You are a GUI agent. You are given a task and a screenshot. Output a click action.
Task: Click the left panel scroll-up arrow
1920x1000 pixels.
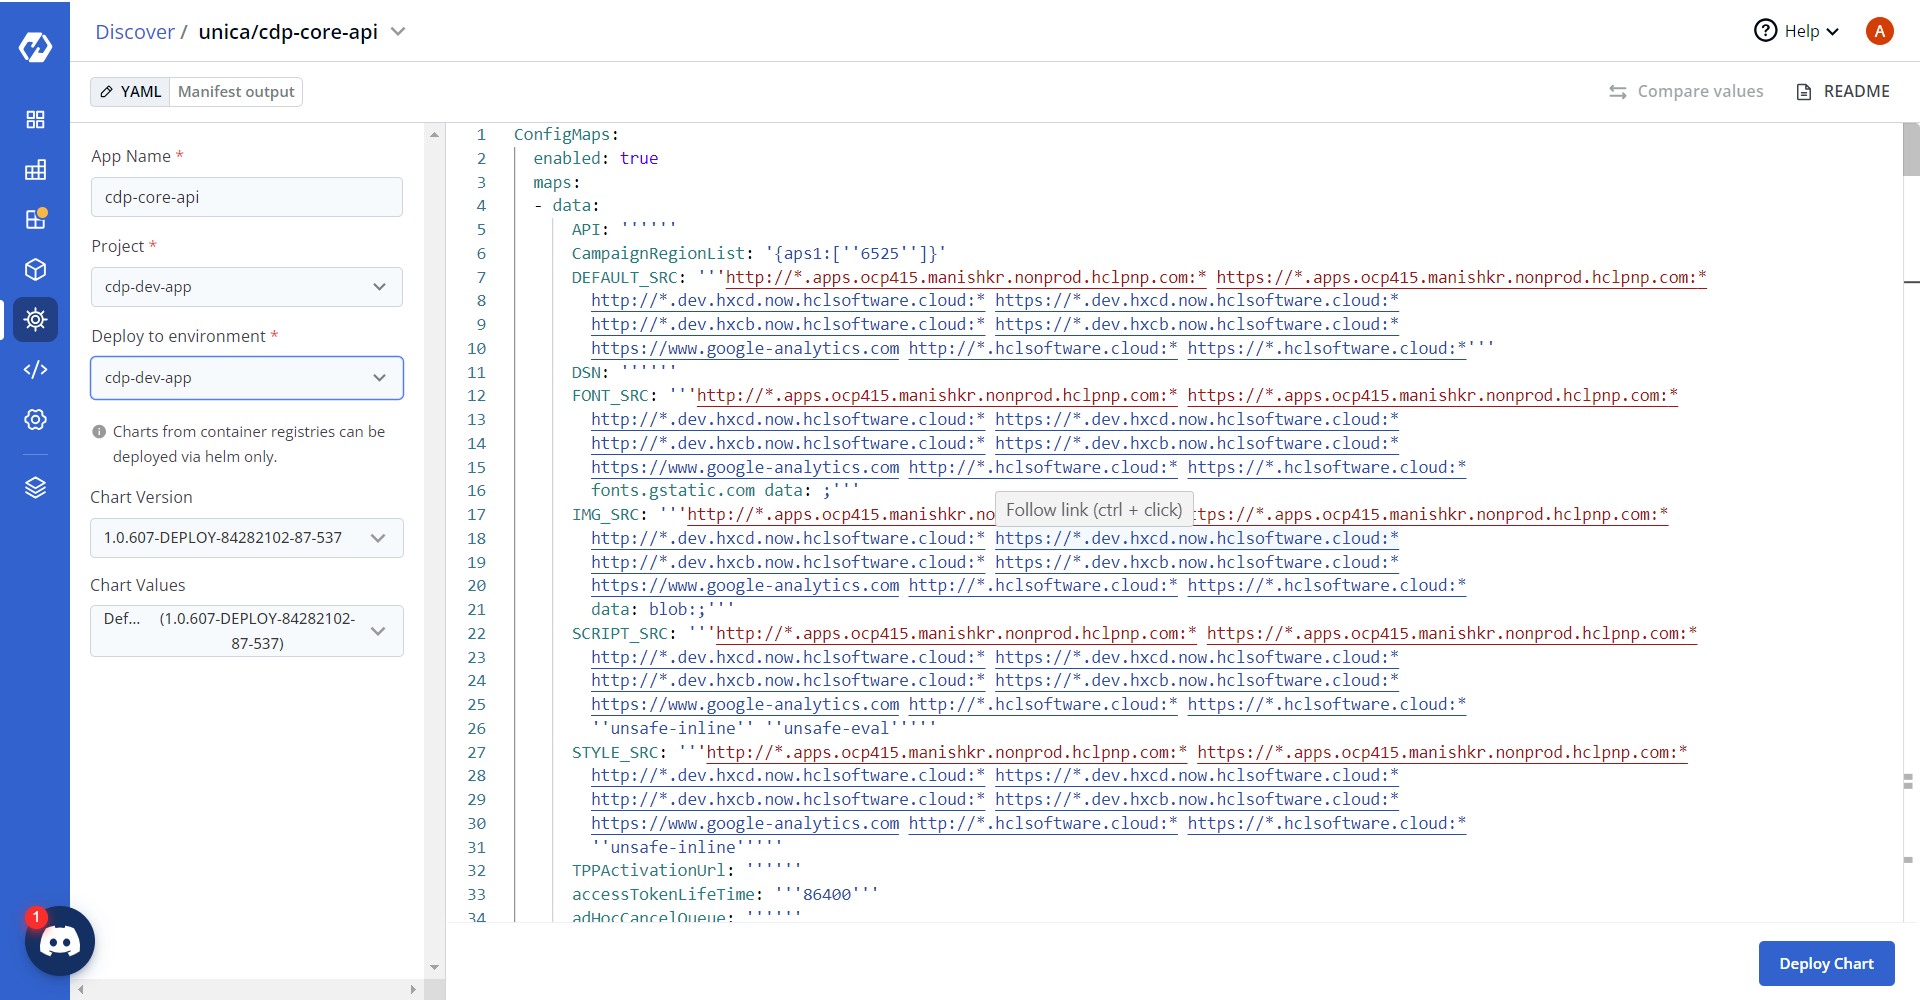(x=435, y=134)
